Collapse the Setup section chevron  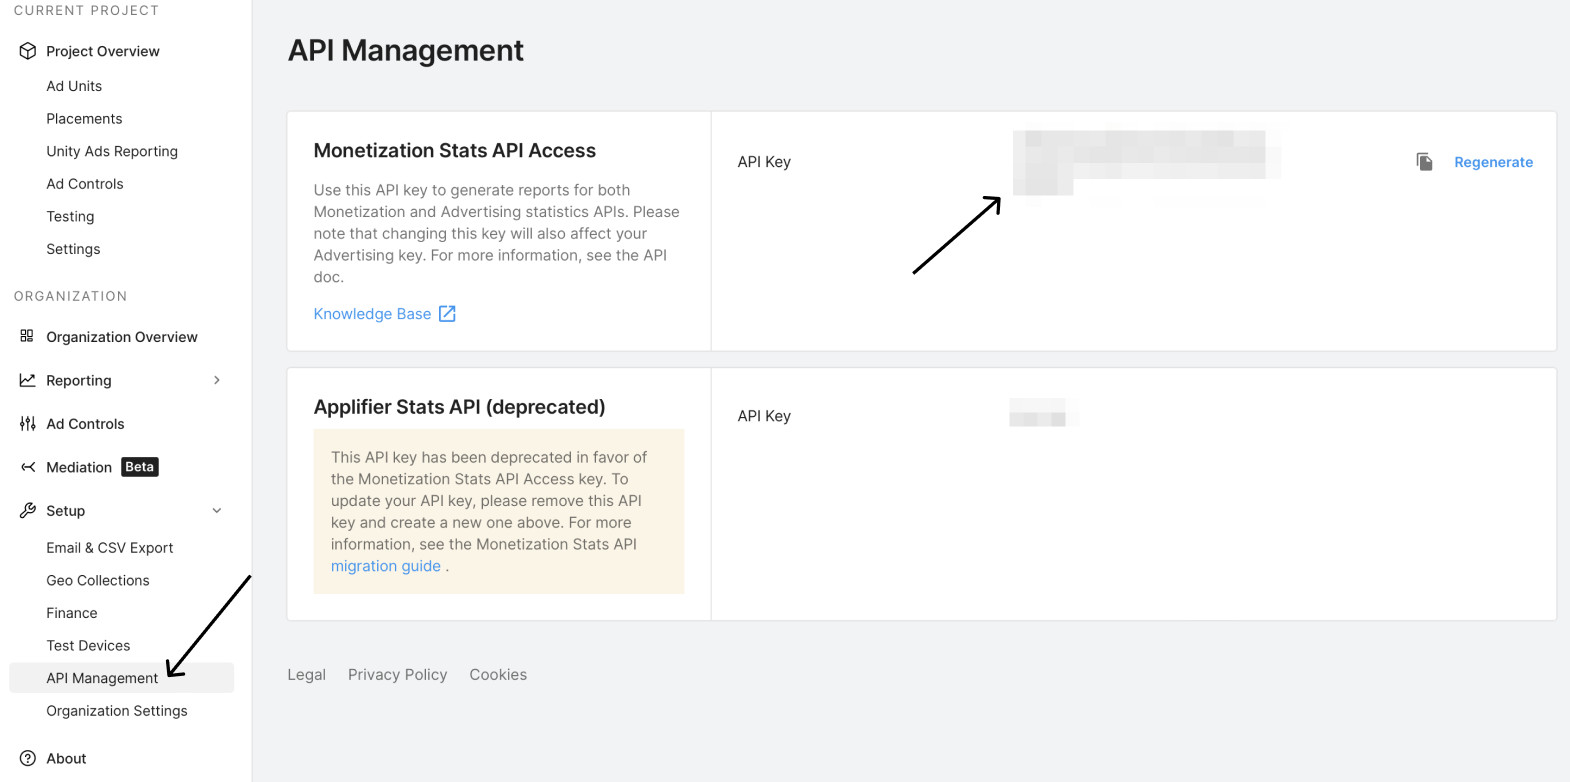(217, 511)
